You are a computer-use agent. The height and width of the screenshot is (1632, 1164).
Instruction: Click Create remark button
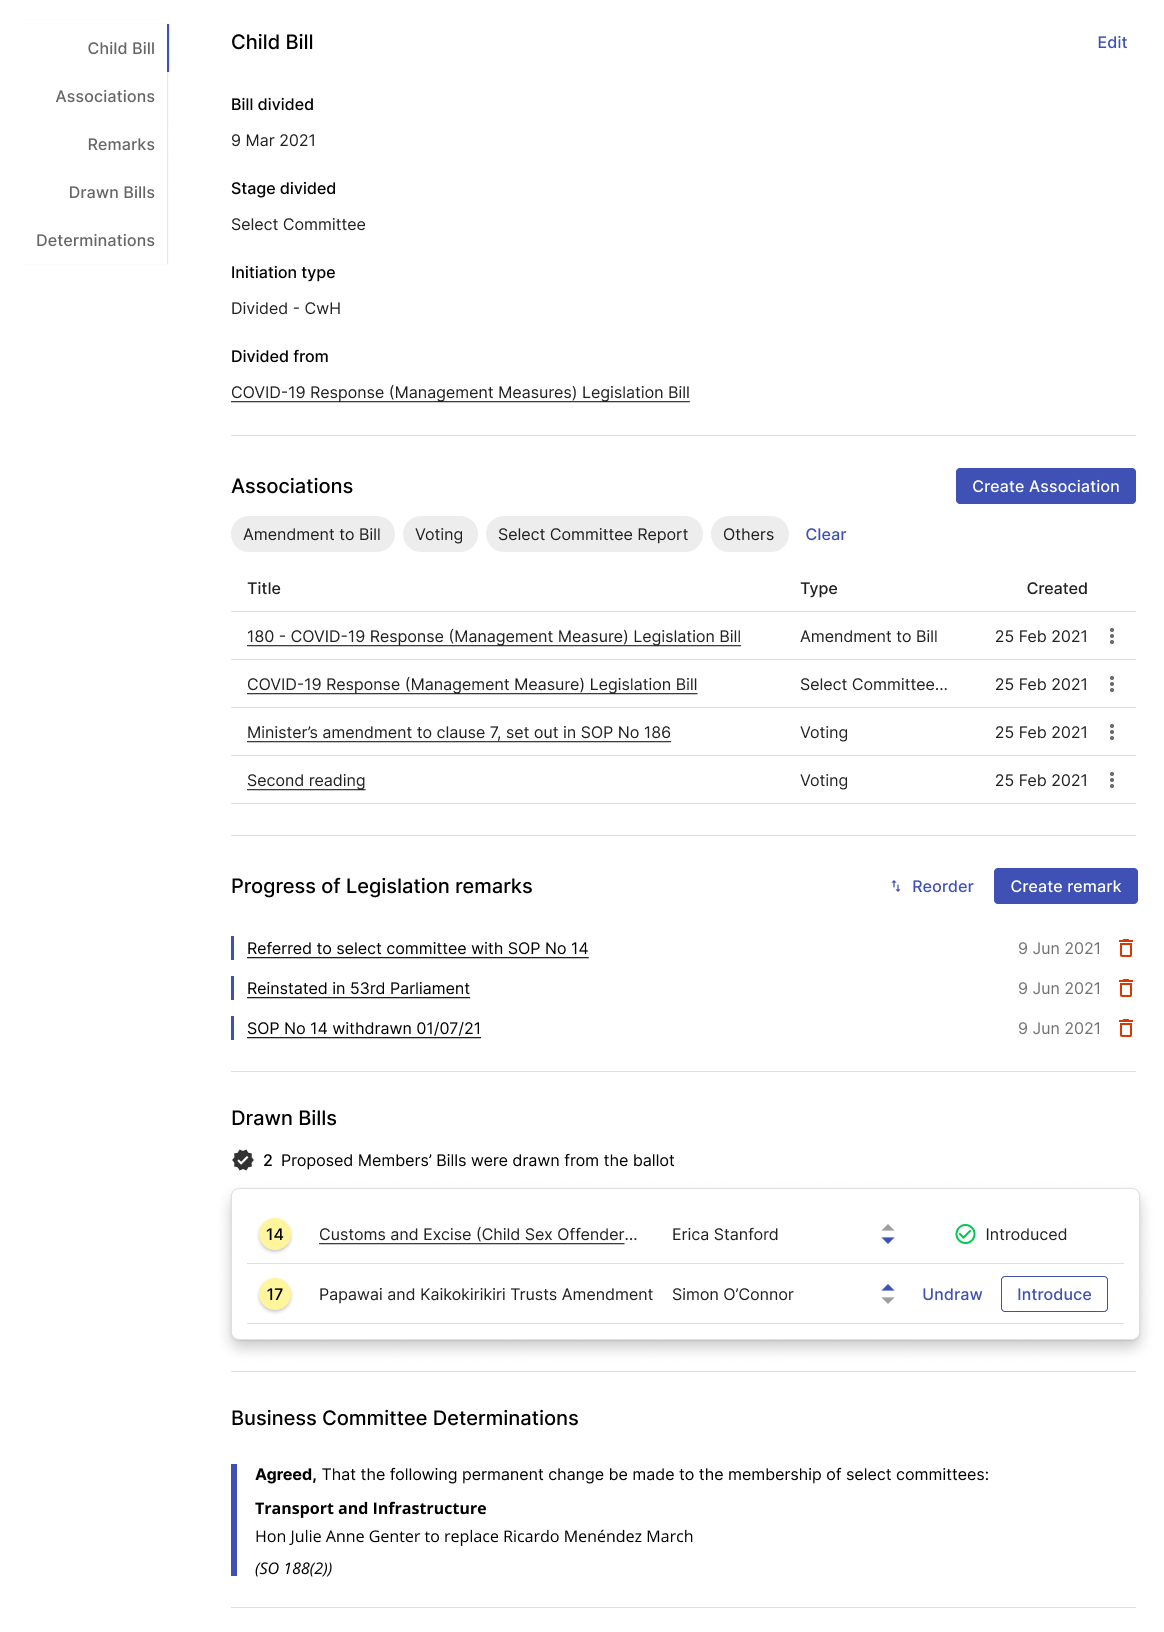click(x=1066, y=886)
